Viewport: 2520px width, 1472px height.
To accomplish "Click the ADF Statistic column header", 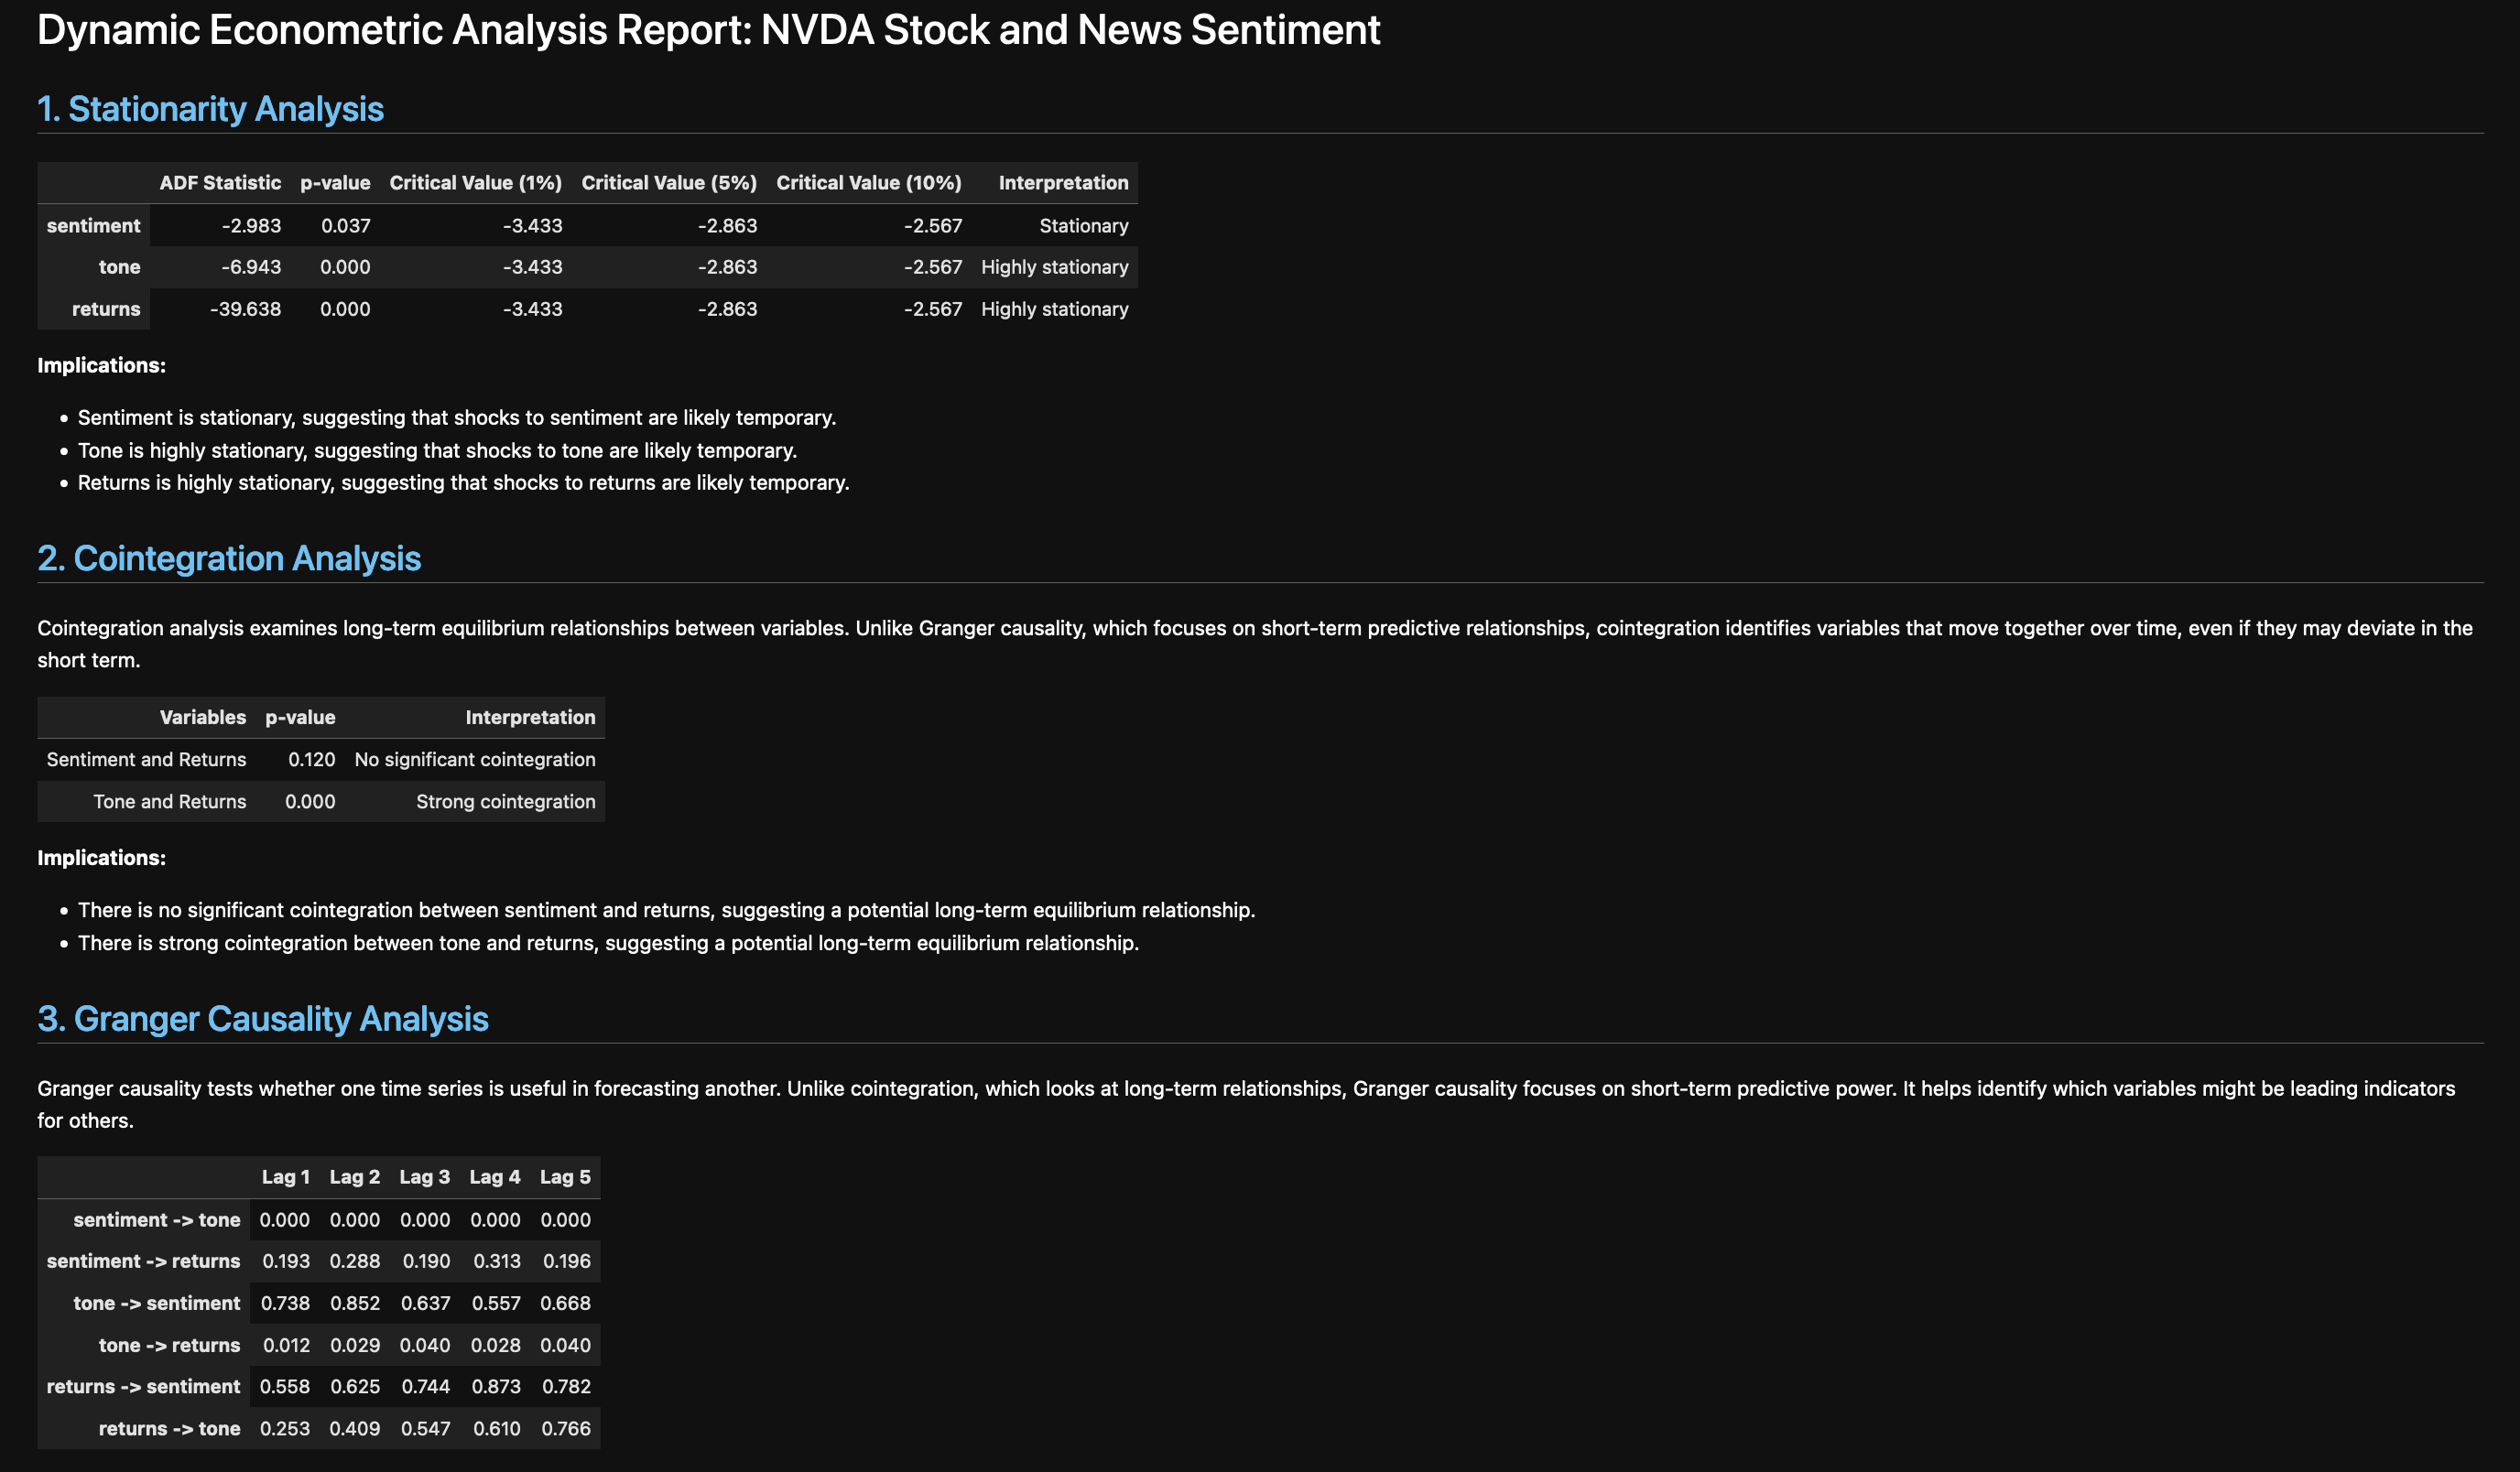I will pos(220,183).
